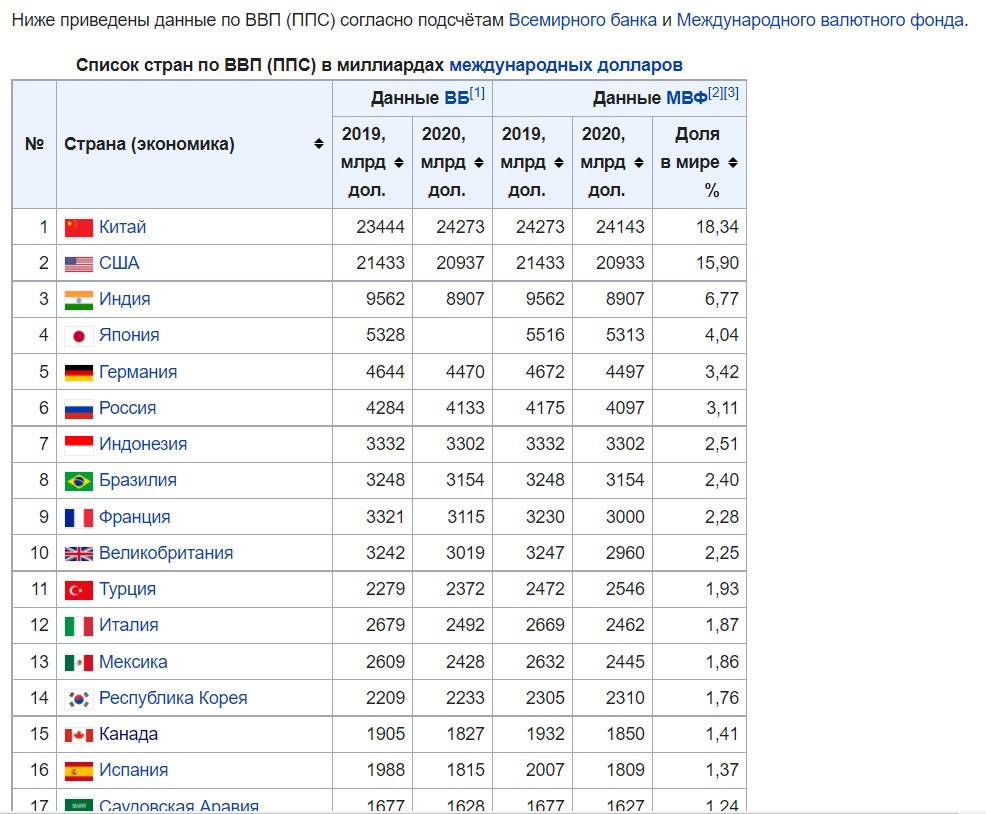986x814 pixels.
Task: Click the Indonesia flag icon
Action: (79, 445)
